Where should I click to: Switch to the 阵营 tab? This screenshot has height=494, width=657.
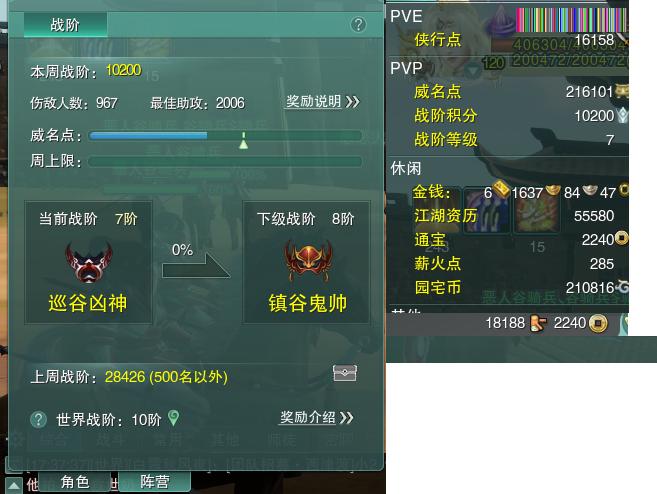tap(155, 482)
